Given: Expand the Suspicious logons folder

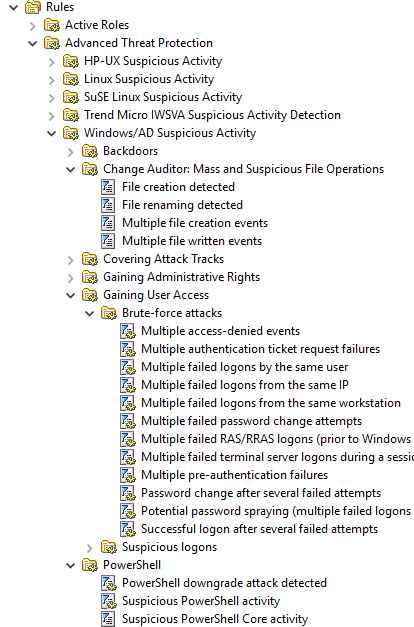Looking at the screenshot, I should tap(90, 548).
